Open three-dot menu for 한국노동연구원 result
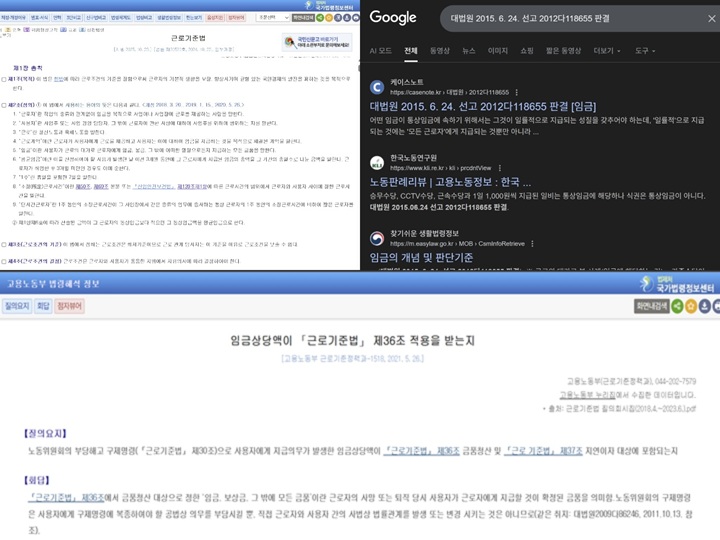Screen dimensions: 720x540 [x=500, y=168]
